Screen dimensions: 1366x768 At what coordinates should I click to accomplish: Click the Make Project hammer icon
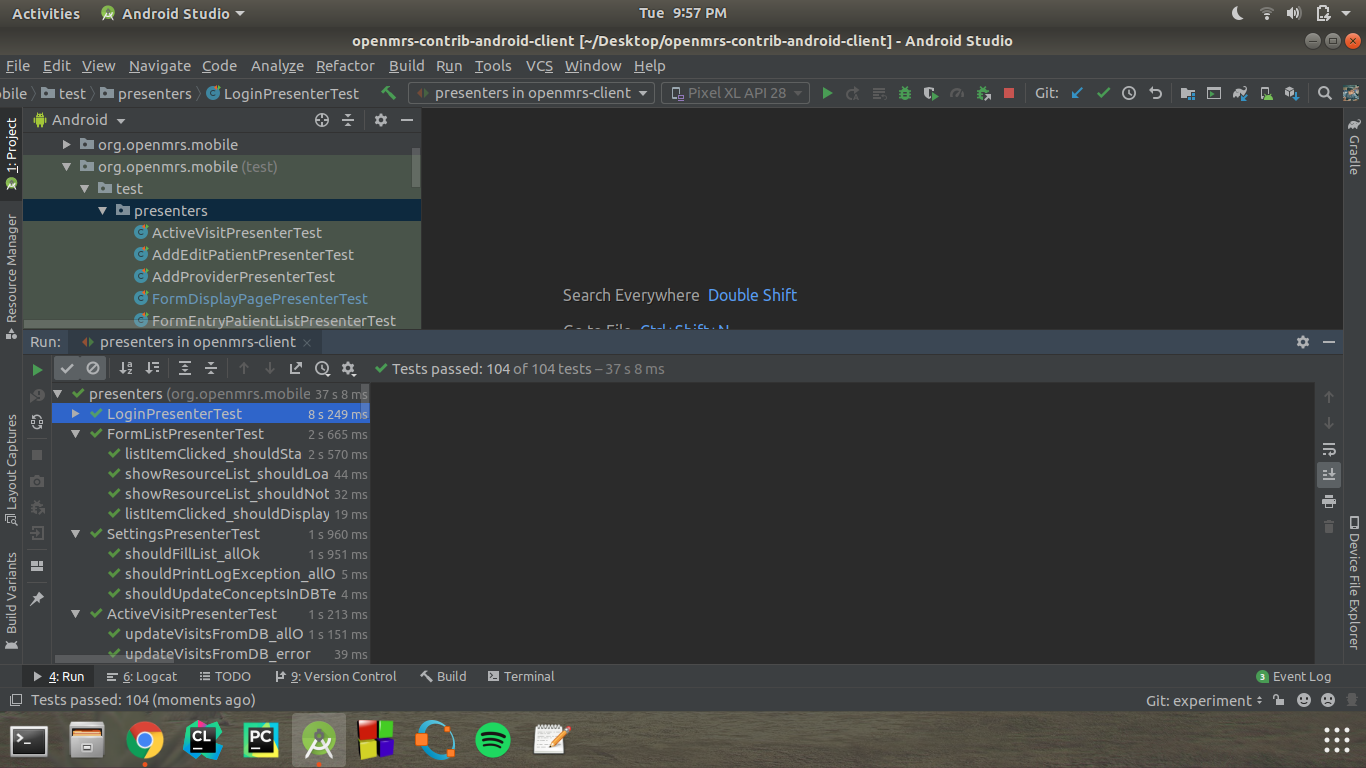click(x=389, y=93)
